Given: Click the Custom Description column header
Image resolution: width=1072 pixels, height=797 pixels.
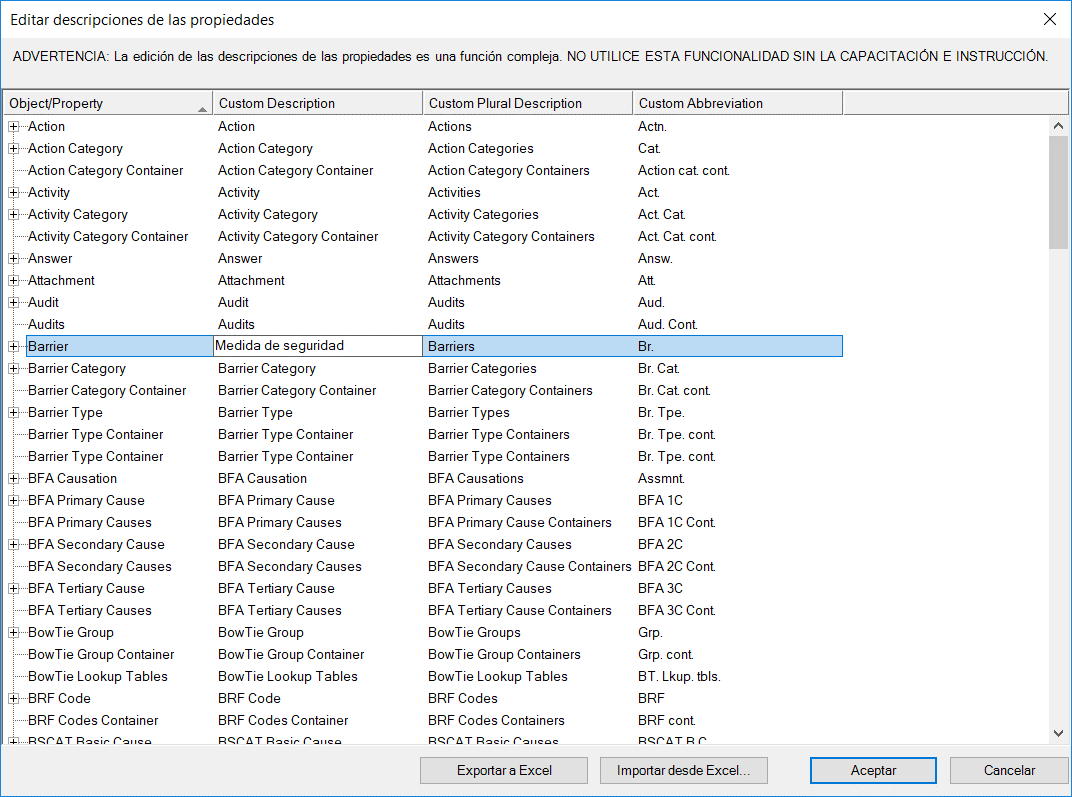Looking at the screenshot, I should [x=317, y=103].
